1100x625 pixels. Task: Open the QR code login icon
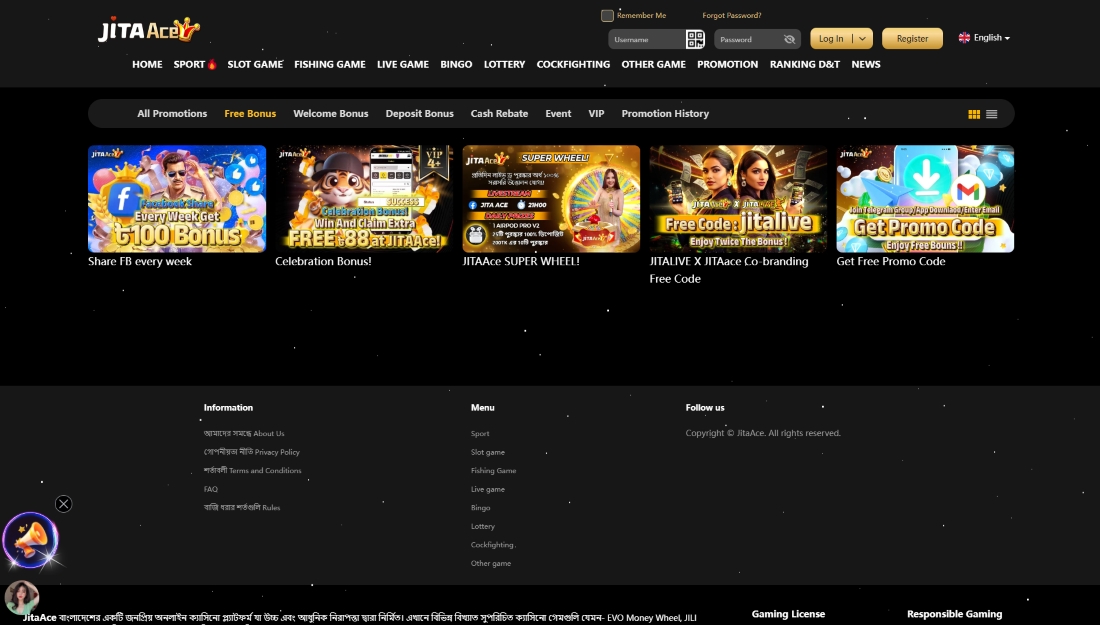pyautogui.click(x=695, y=39)
